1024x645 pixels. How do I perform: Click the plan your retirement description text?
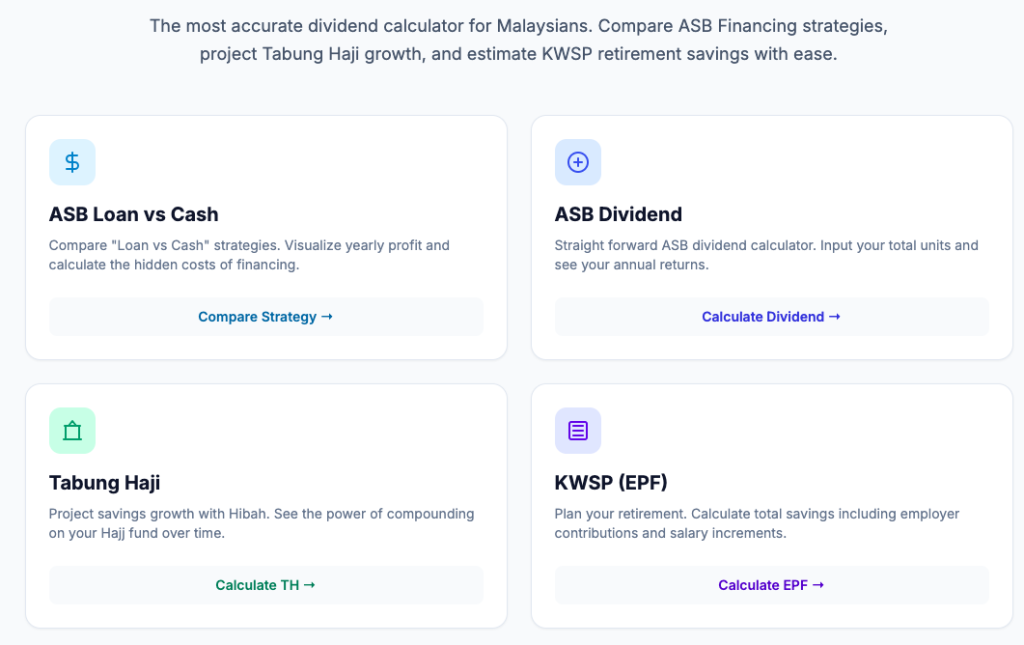(x=756, y=523)
